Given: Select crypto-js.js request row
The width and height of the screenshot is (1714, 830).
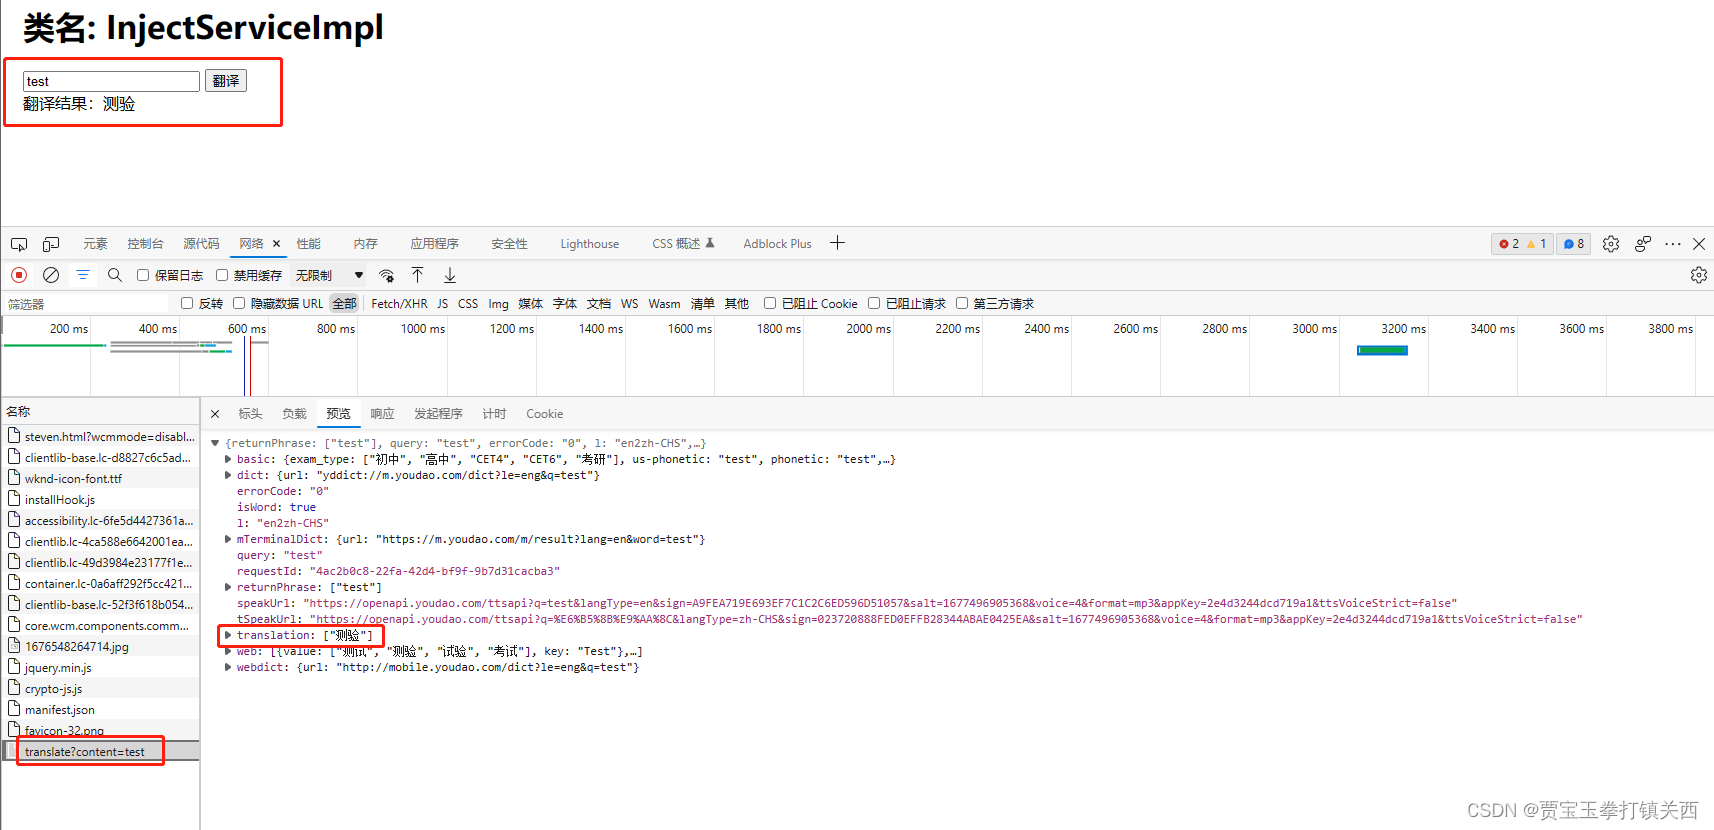Looking at the screenshot, I should tap(100, 688).
